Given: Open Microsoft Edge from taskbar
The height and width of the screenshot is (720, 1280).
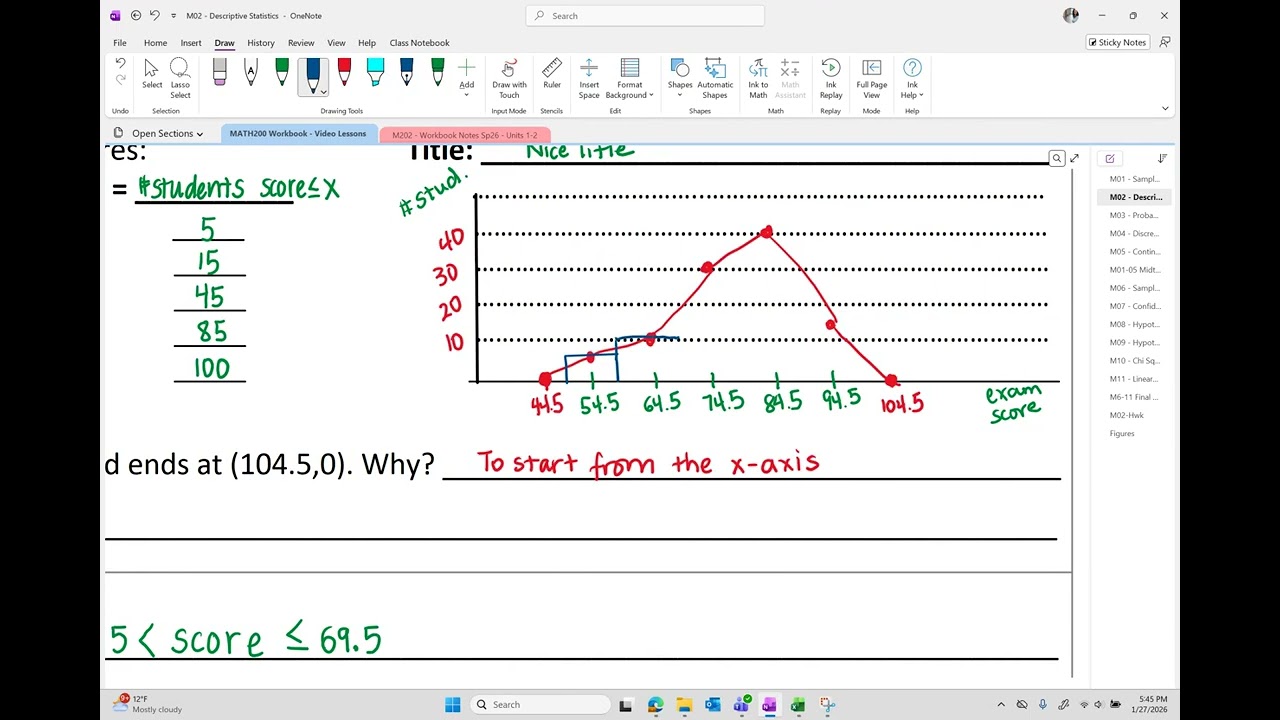Looking at the screenshot, I should [655, 705].
